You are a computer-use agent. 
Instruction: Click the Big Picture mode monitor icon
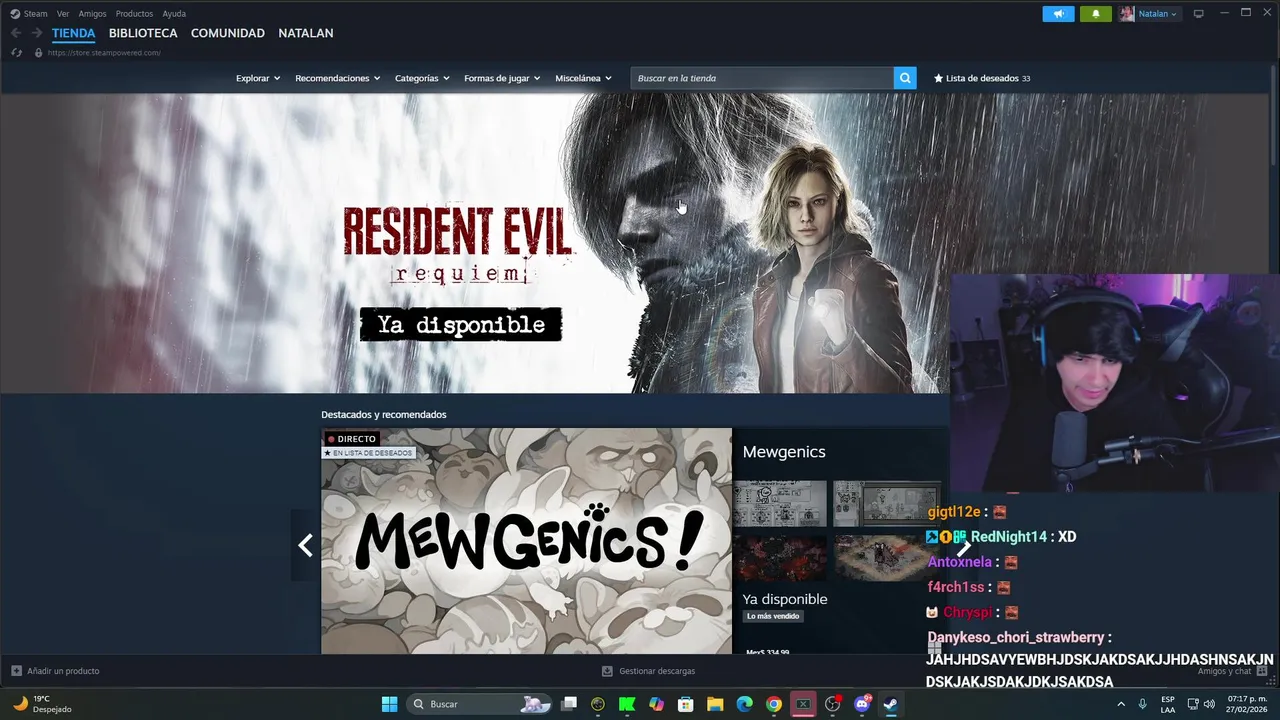click(1198, 14)
